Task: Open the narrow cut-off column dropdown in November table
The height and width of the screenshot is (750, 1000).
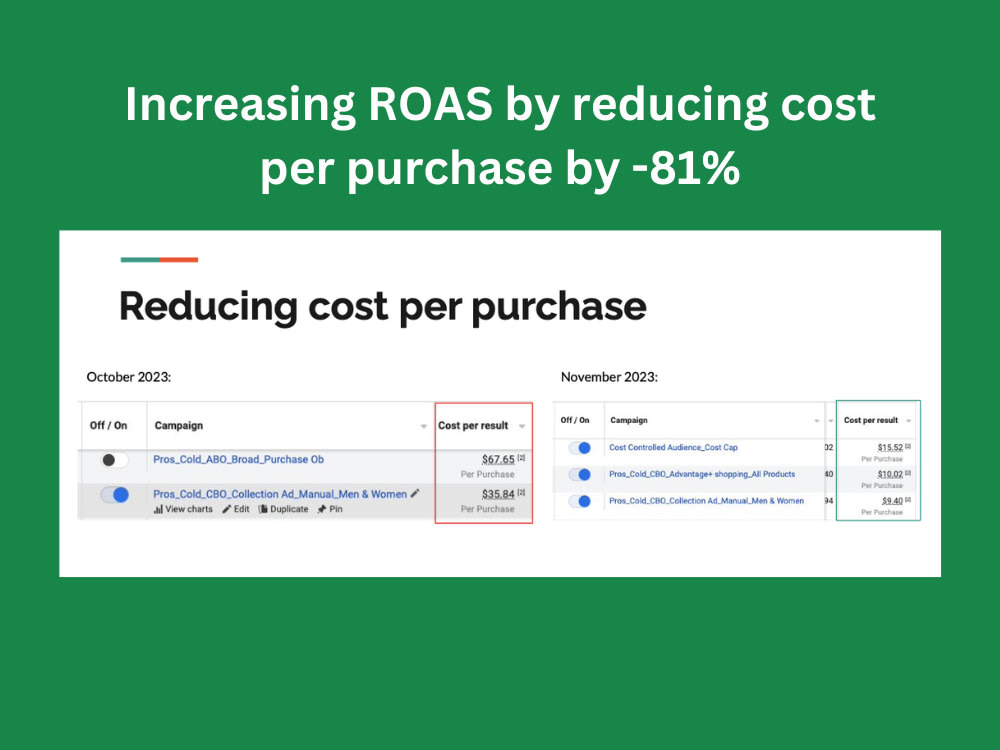Action: click(x=830, y=421)
